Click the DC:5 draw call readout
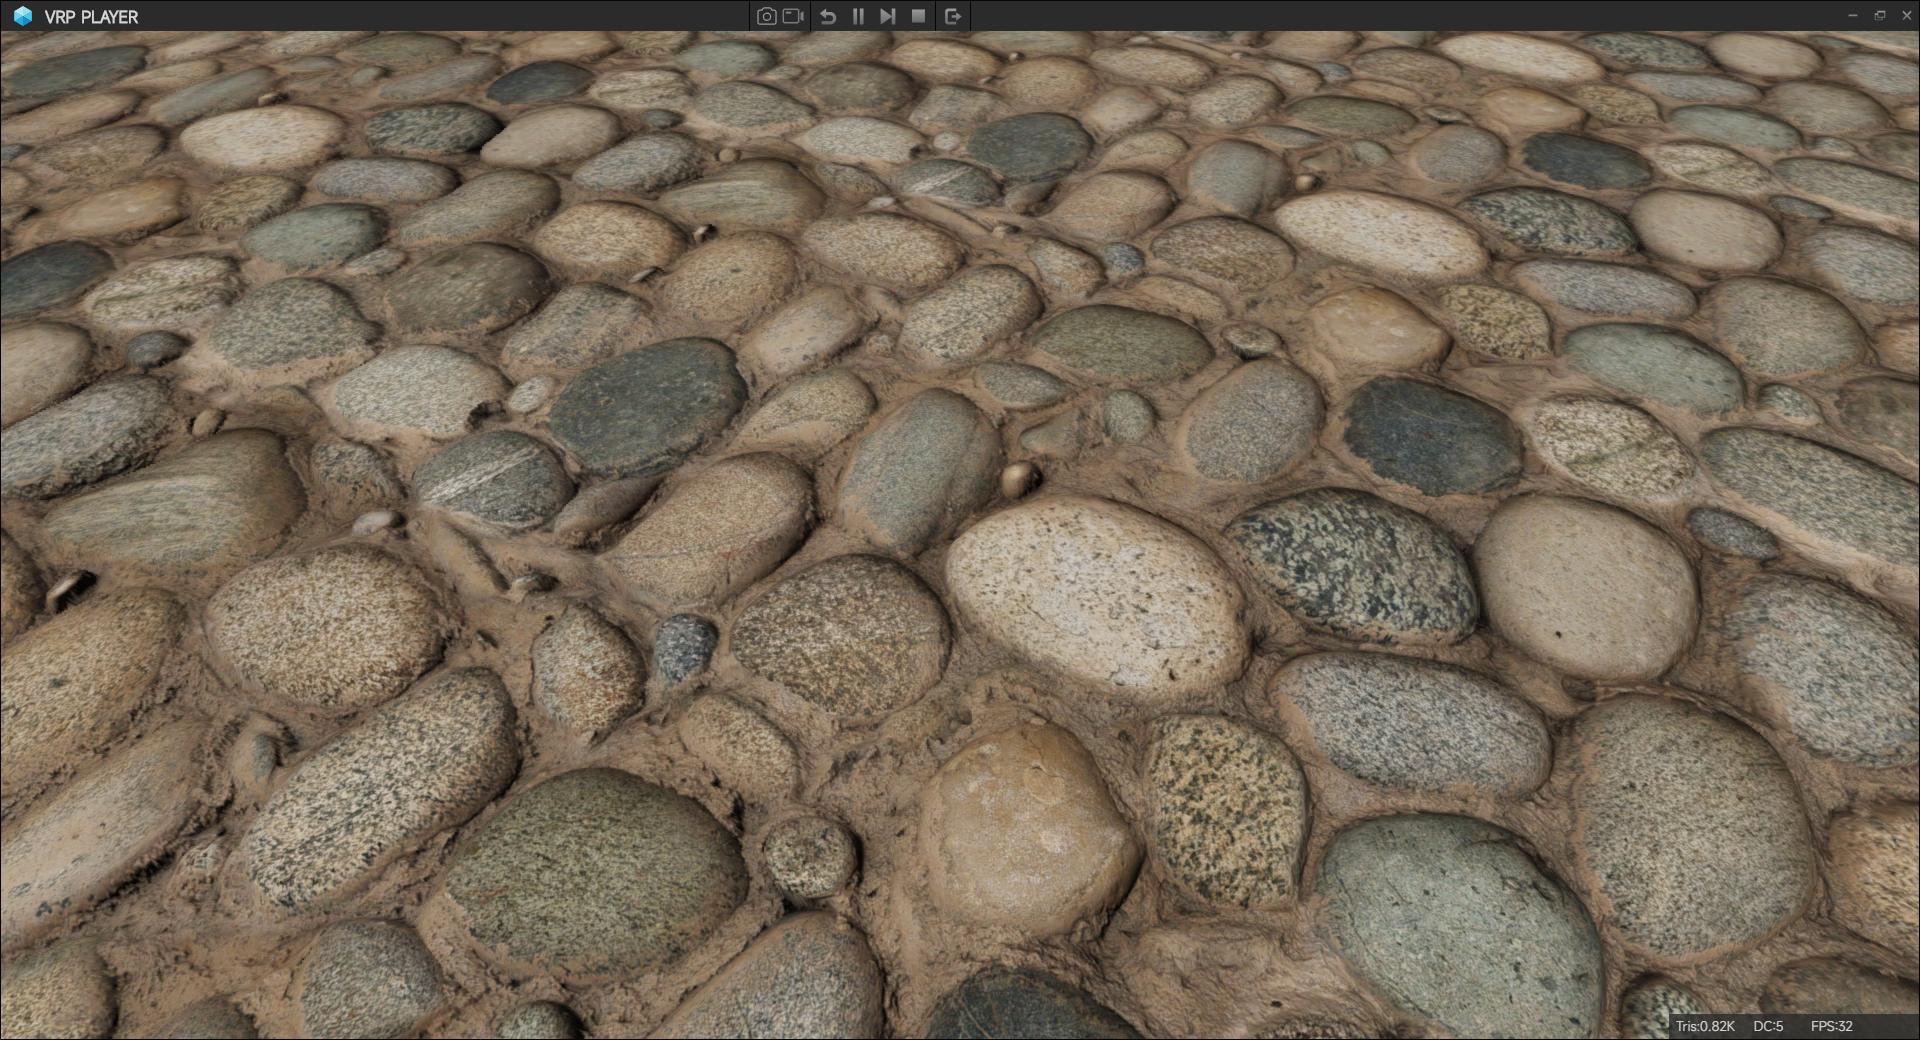Image resolution: width=1920 pixels, height=1040 pixels. coord(1768,1026)
